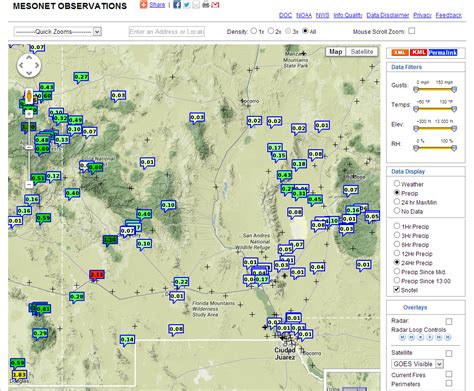Screen dimensions: 474x391
Task: Open the 0.14 station marker
Action: 127,340
